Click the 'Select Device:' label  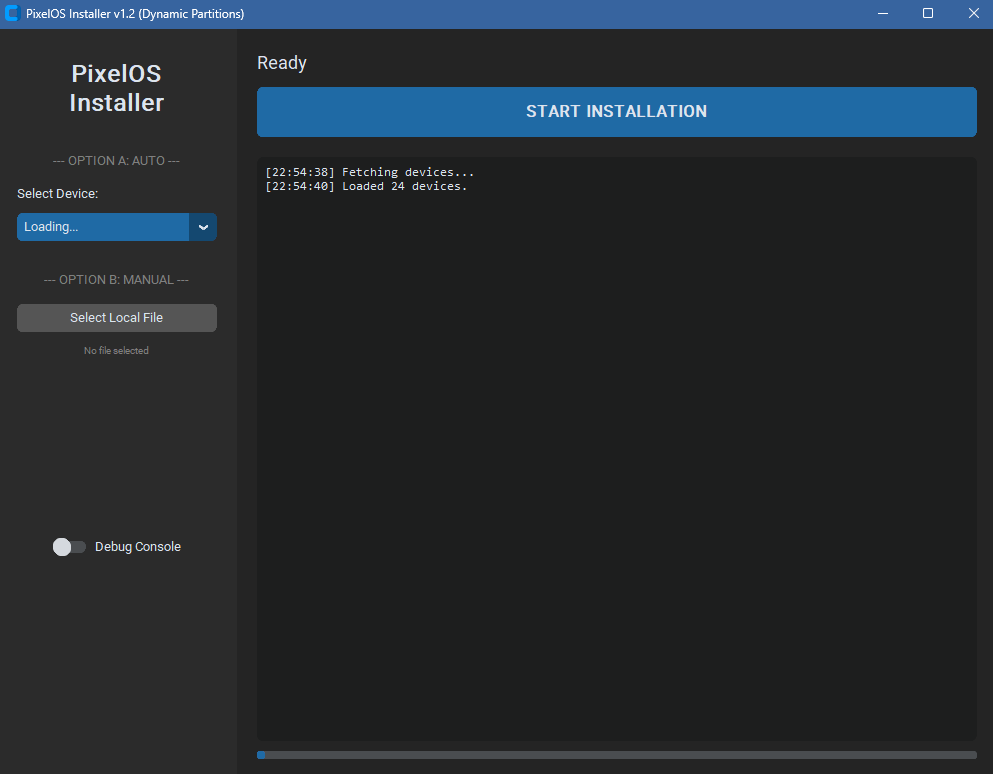click(58, 194)
